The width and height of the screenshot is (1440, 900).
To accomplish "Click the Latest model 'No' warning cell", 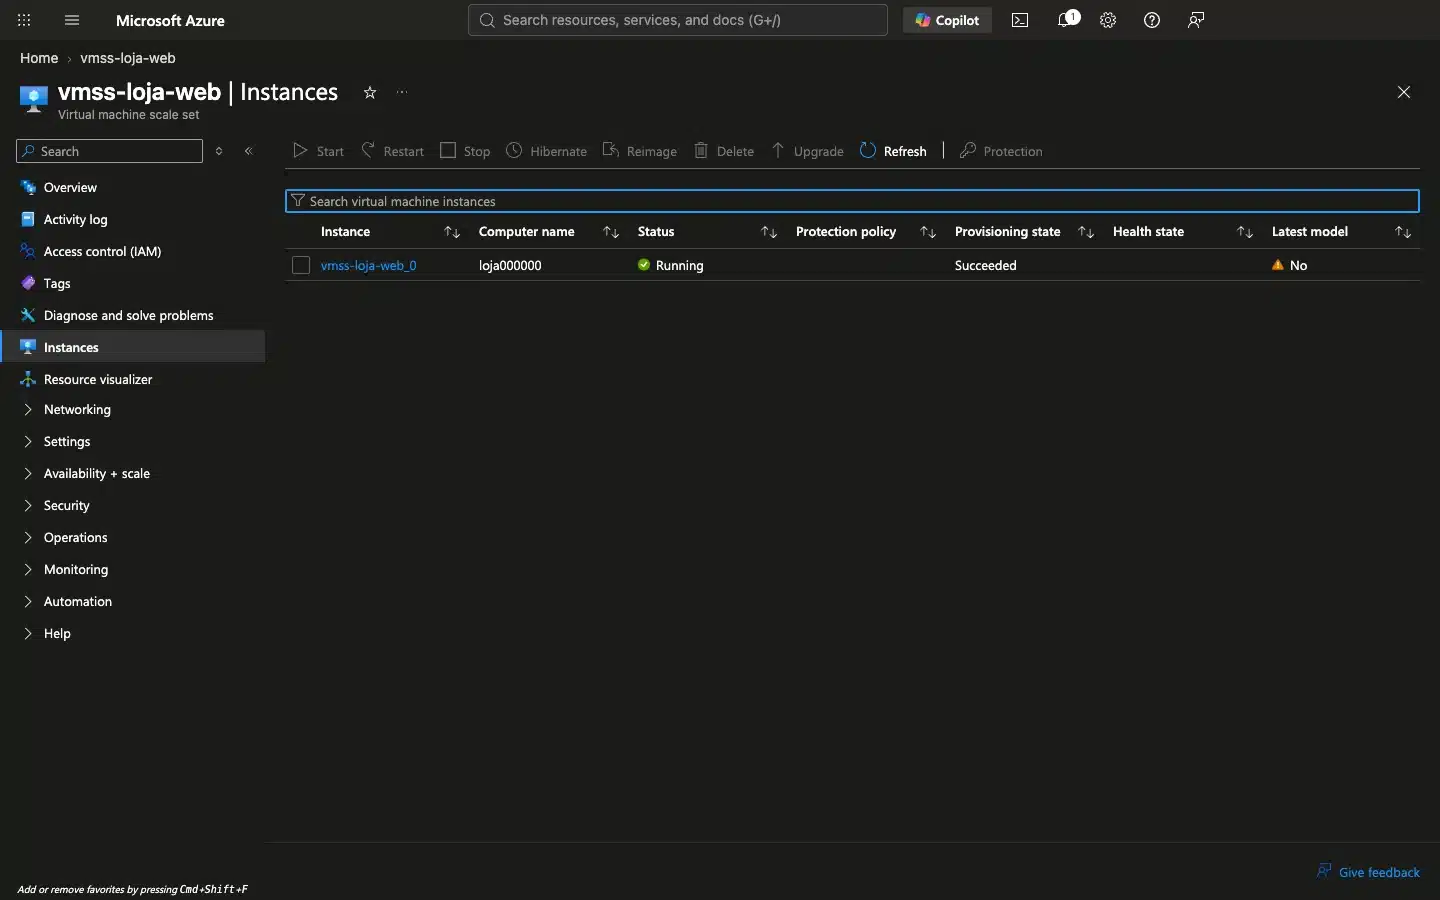I will pyautogui.click(x=1290, y=265).
